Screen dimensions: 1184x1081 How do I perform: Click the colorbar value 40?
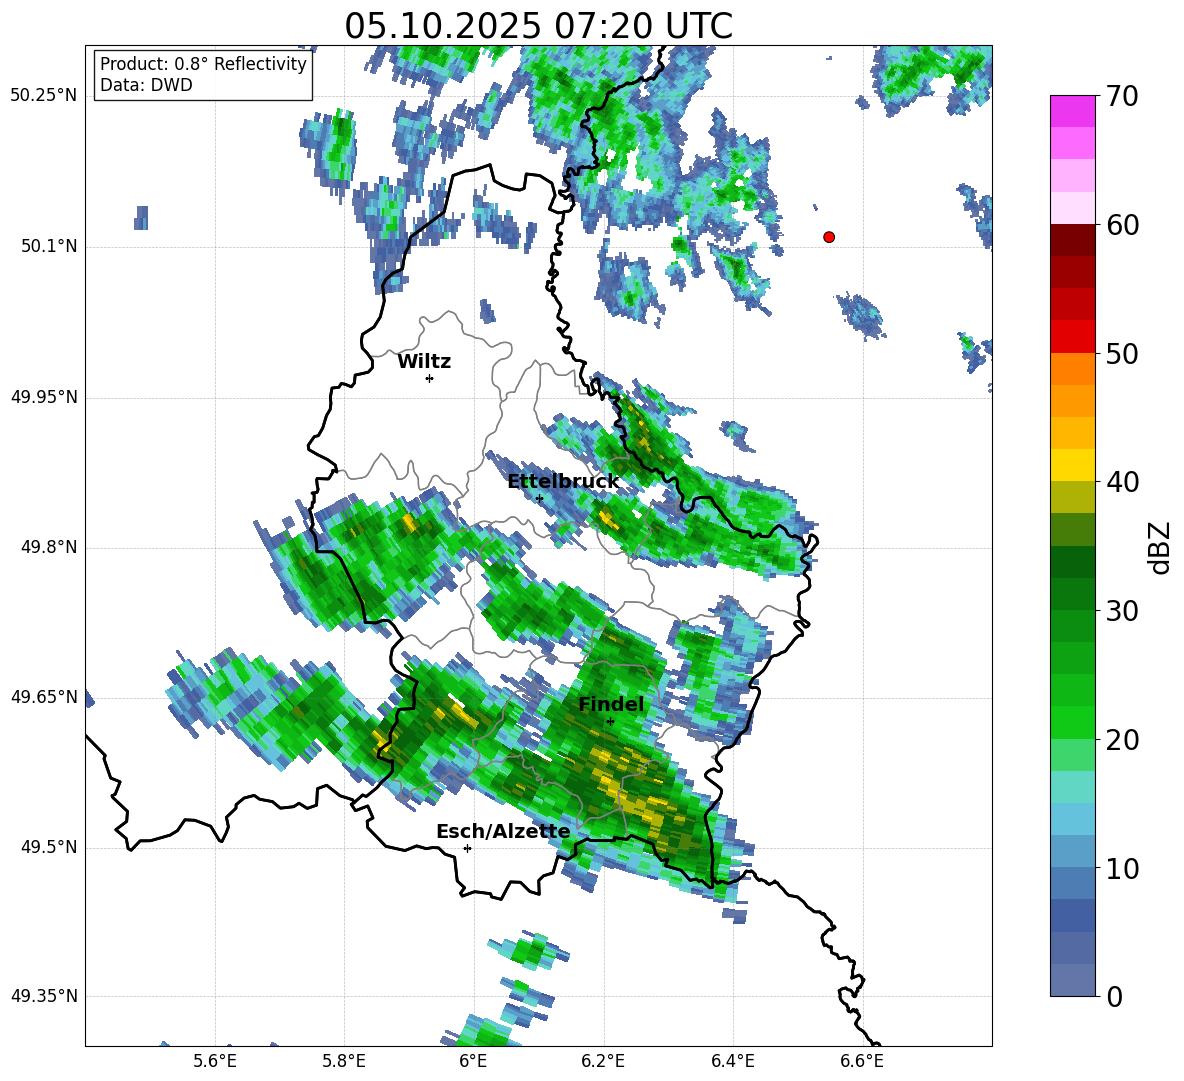coord(1122,482)
